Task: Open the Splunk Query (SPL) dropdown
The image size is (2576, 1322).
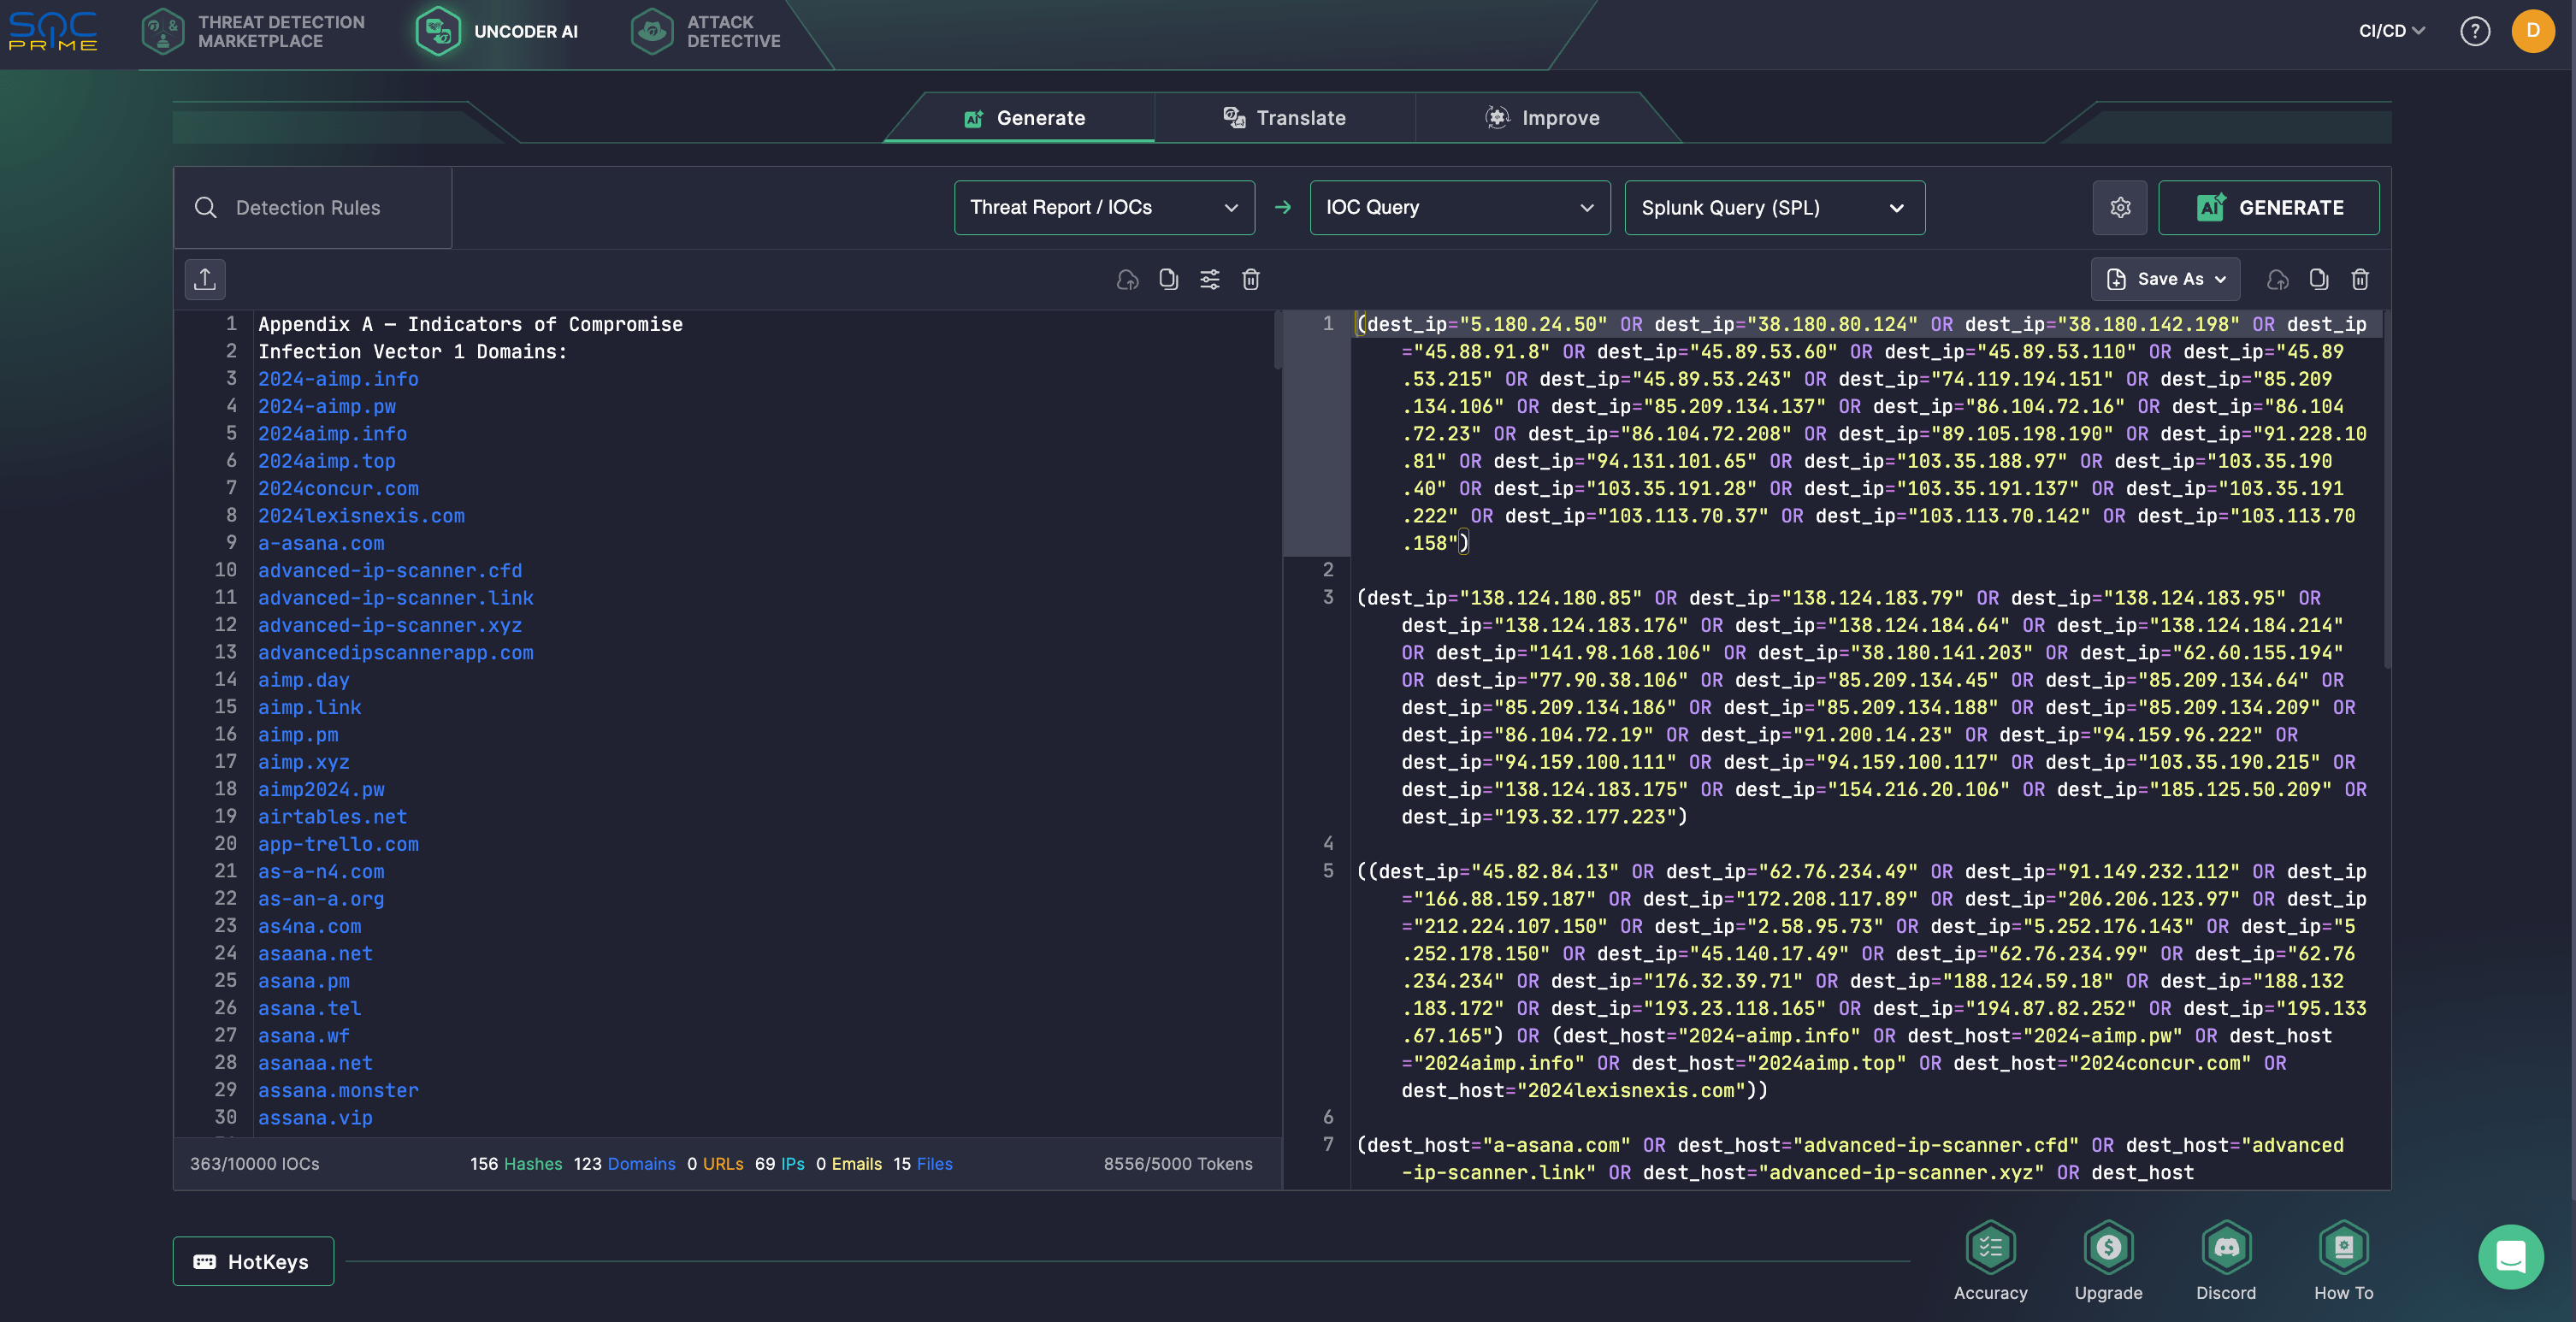Action: pyautogui.click(x=1774, y=207)
